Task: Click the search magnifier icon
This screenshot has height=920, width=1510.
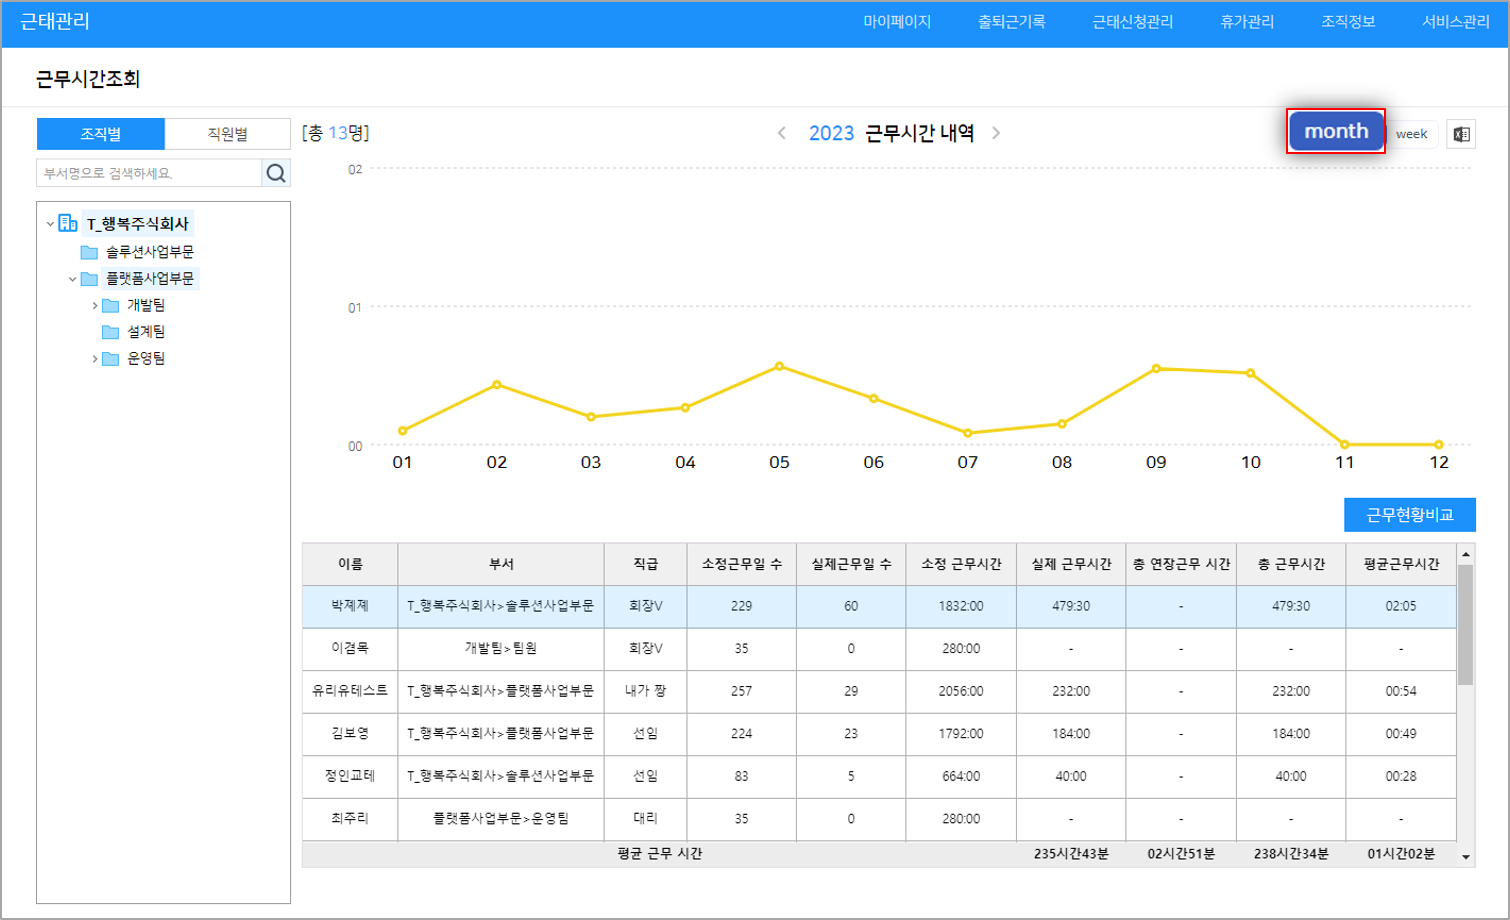Action: click(276, 173)
